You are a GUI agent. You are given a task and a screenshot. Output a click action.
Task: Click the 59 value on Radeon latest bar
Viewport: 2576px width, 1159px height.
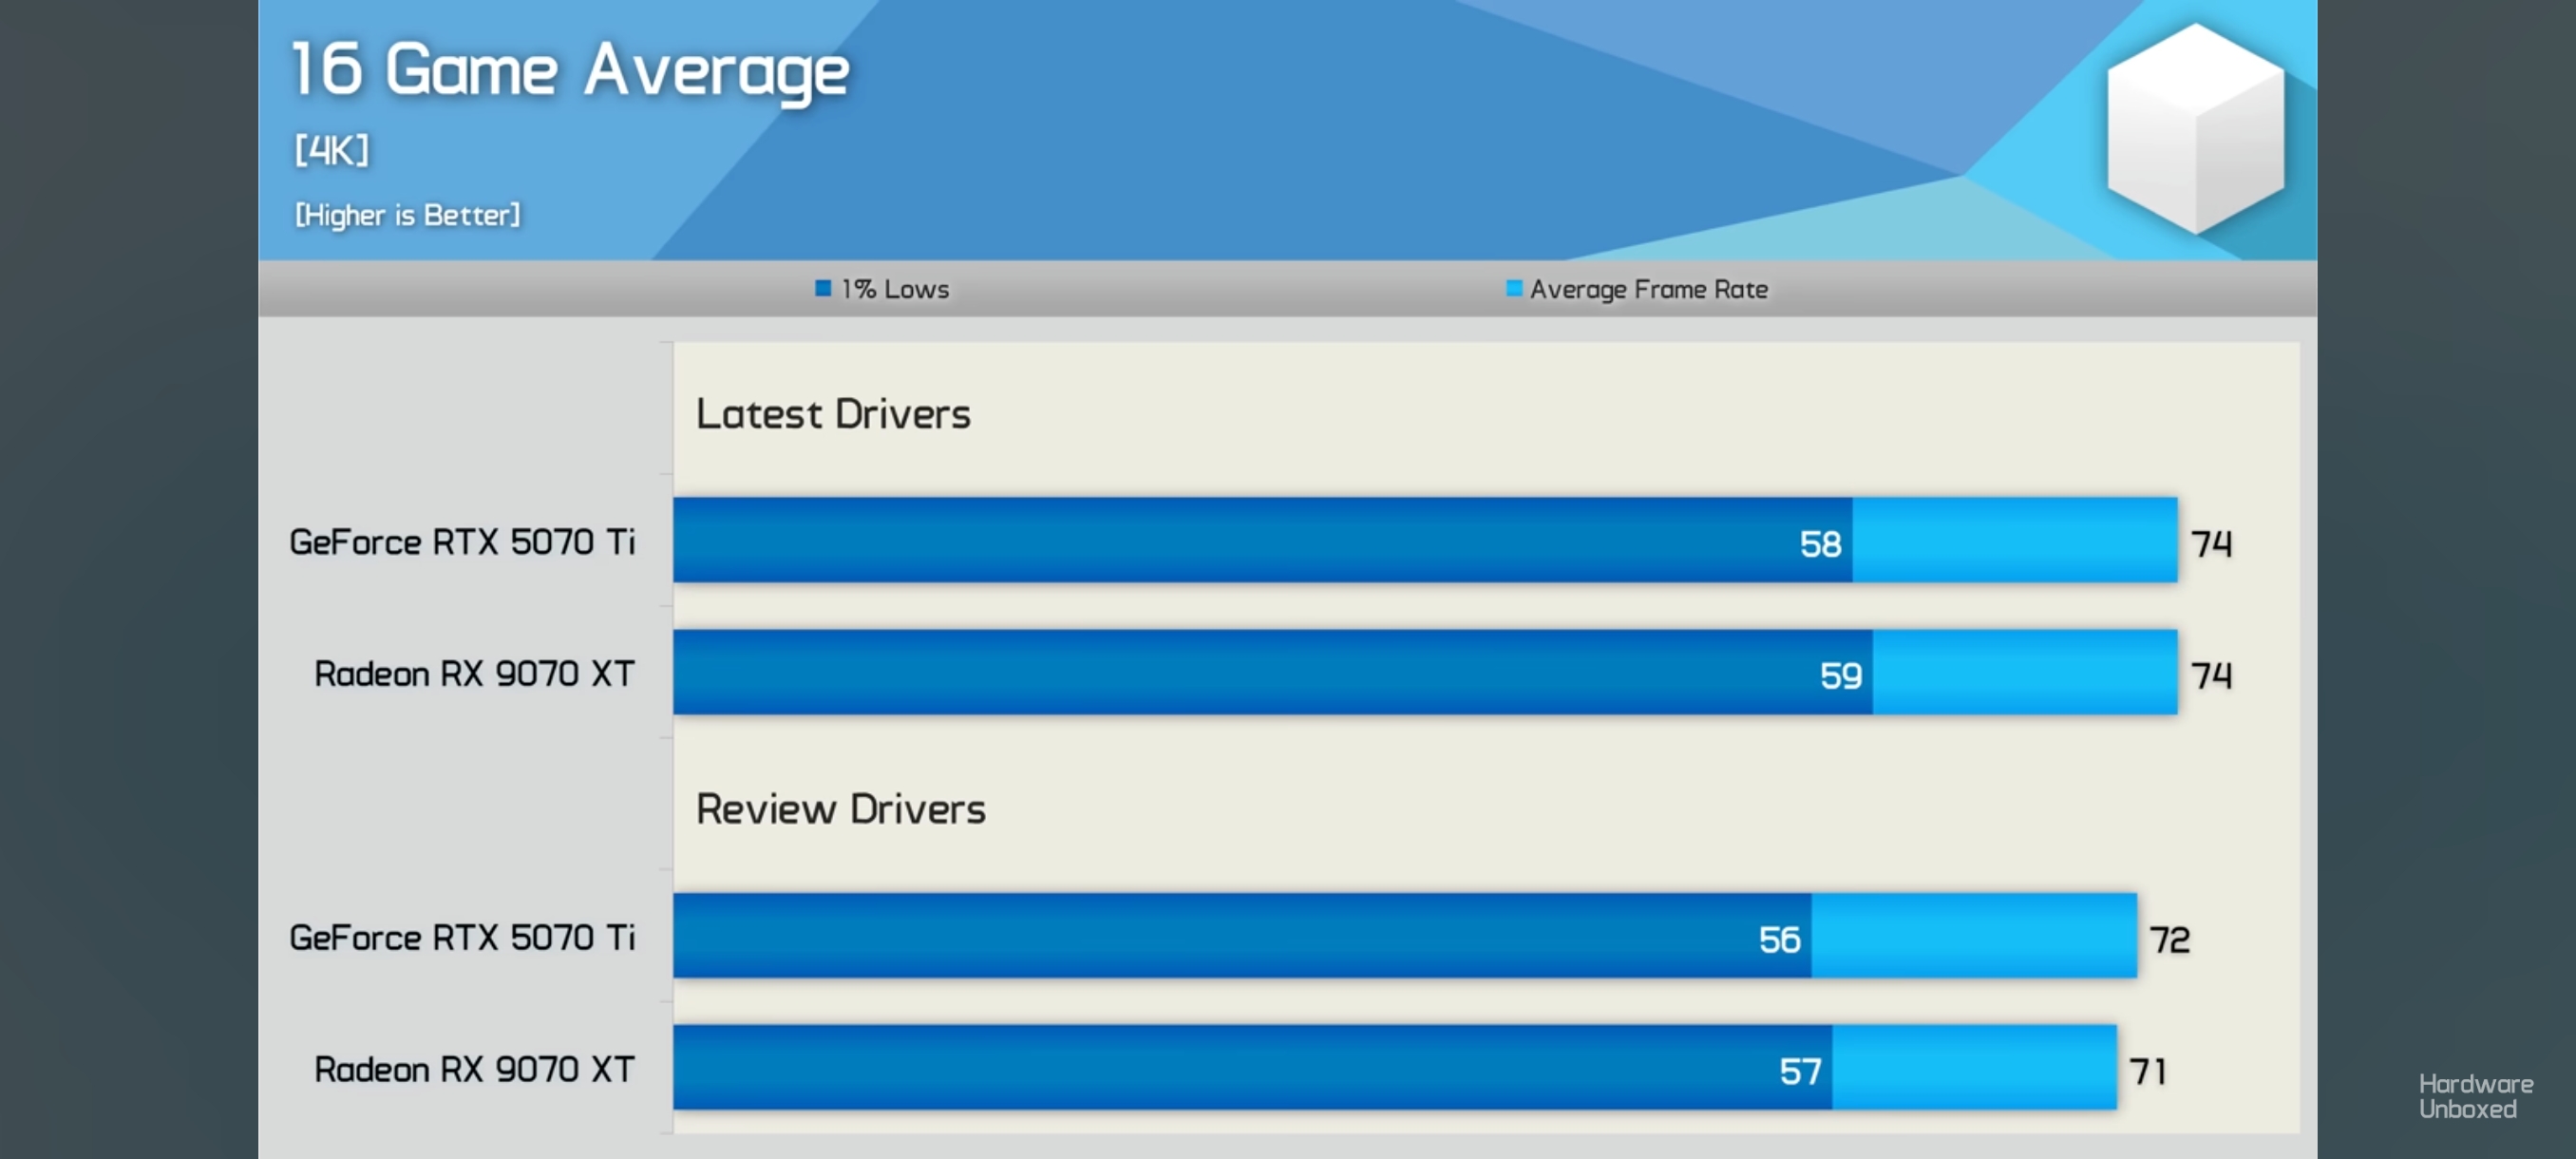(1840, 676)
